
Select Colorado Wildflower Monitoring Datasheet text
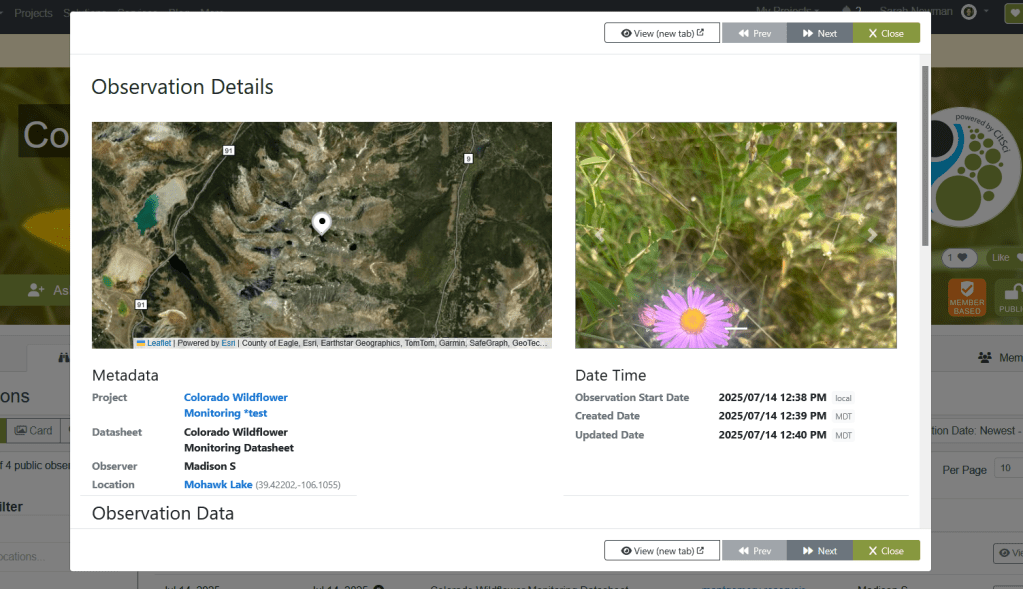click(x=239, y=440)
